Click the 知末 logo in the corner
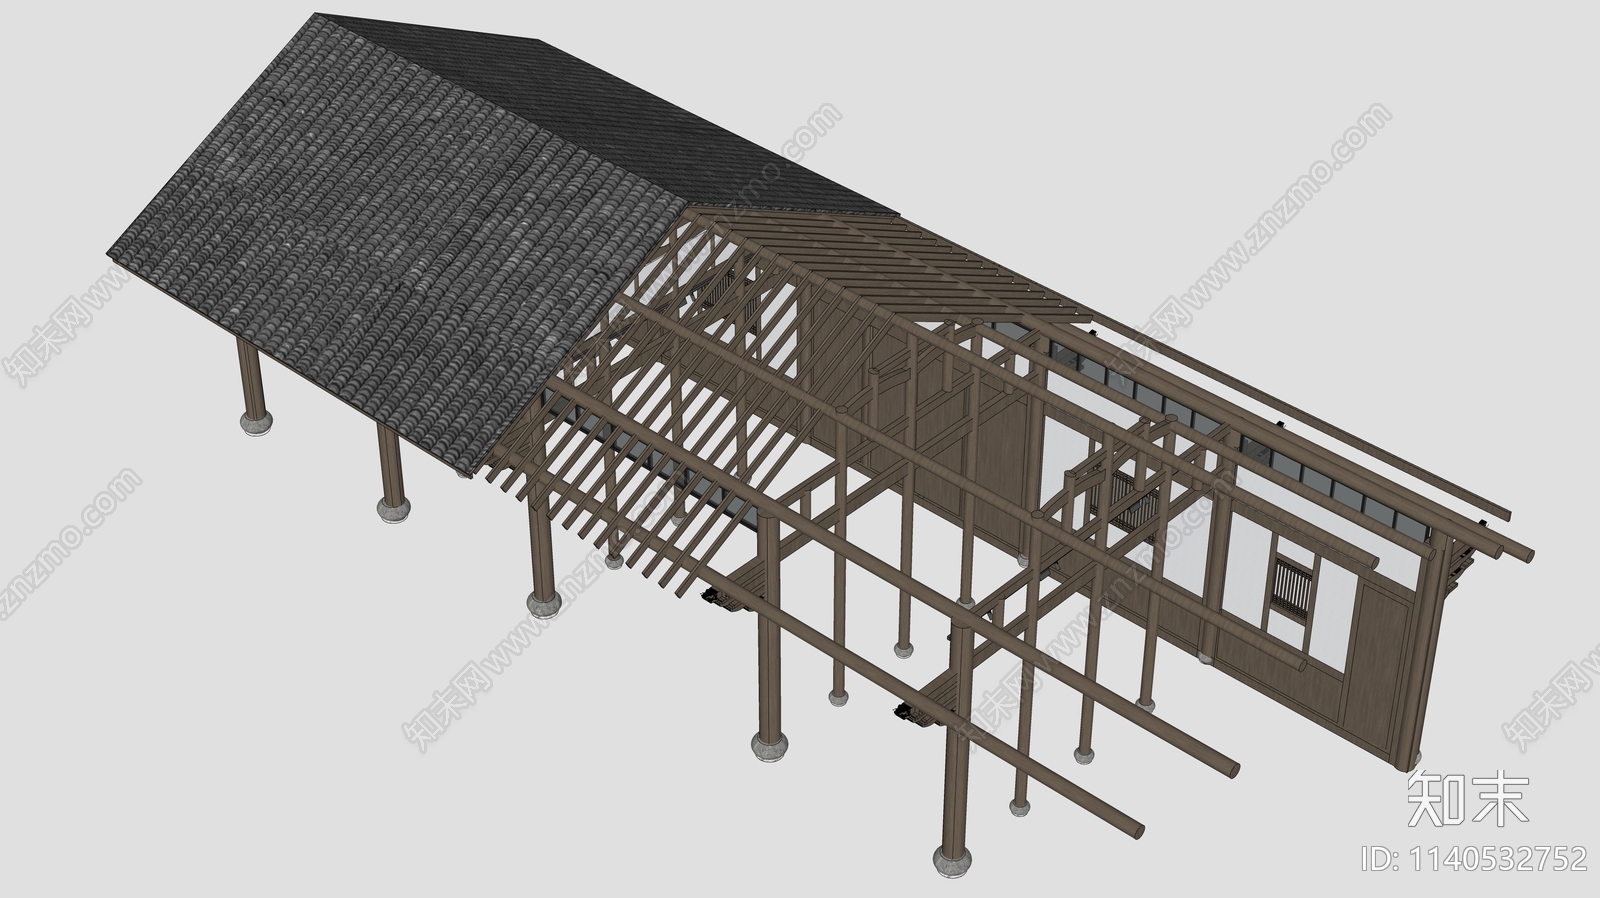This screenshot has width=1600, height=898. tap(1468, 799)
